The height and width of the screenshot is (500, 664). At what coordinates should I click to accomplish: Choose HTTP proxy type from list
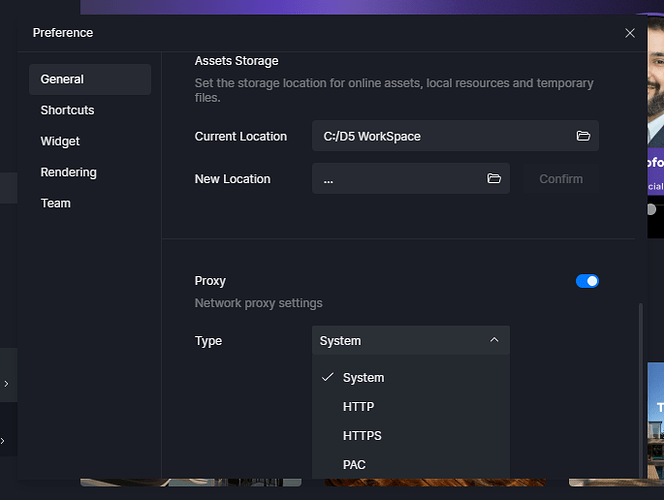click(x=358, y=407)
